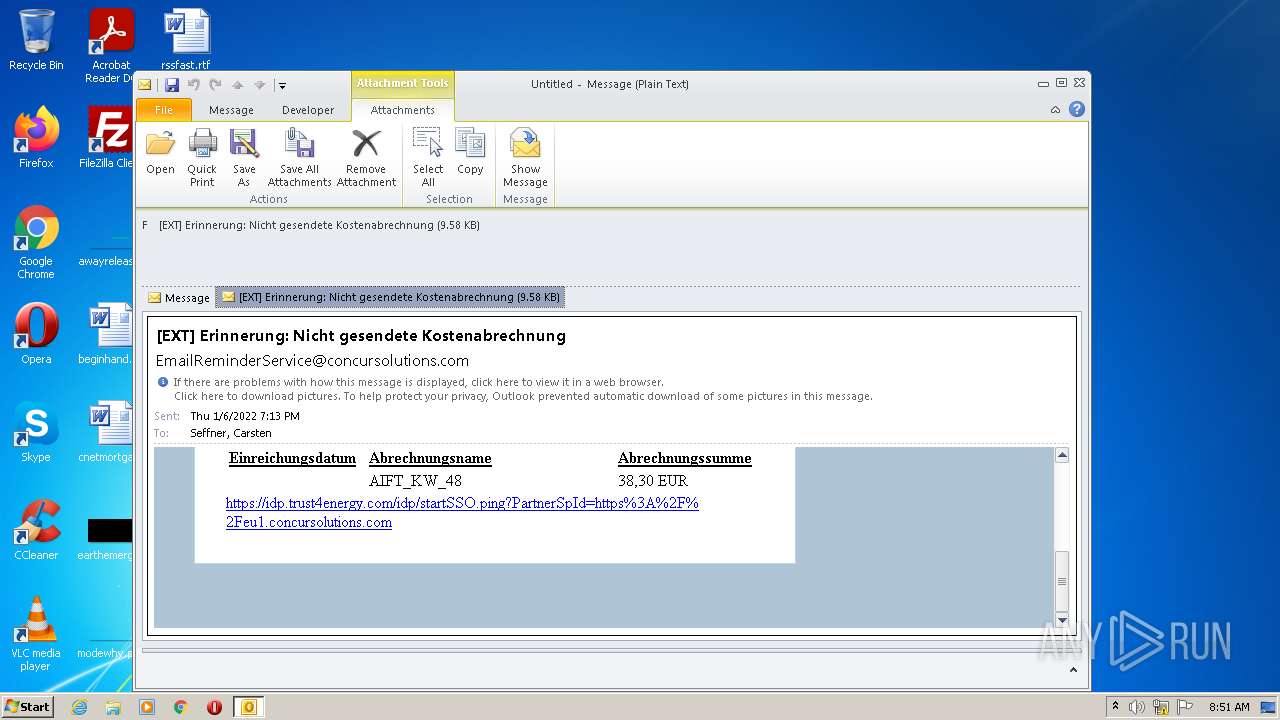Image resolution: width=1280 pixels, height=720 pixels.
Task: Click Abrechnungssumme column header
Action: 684,458
